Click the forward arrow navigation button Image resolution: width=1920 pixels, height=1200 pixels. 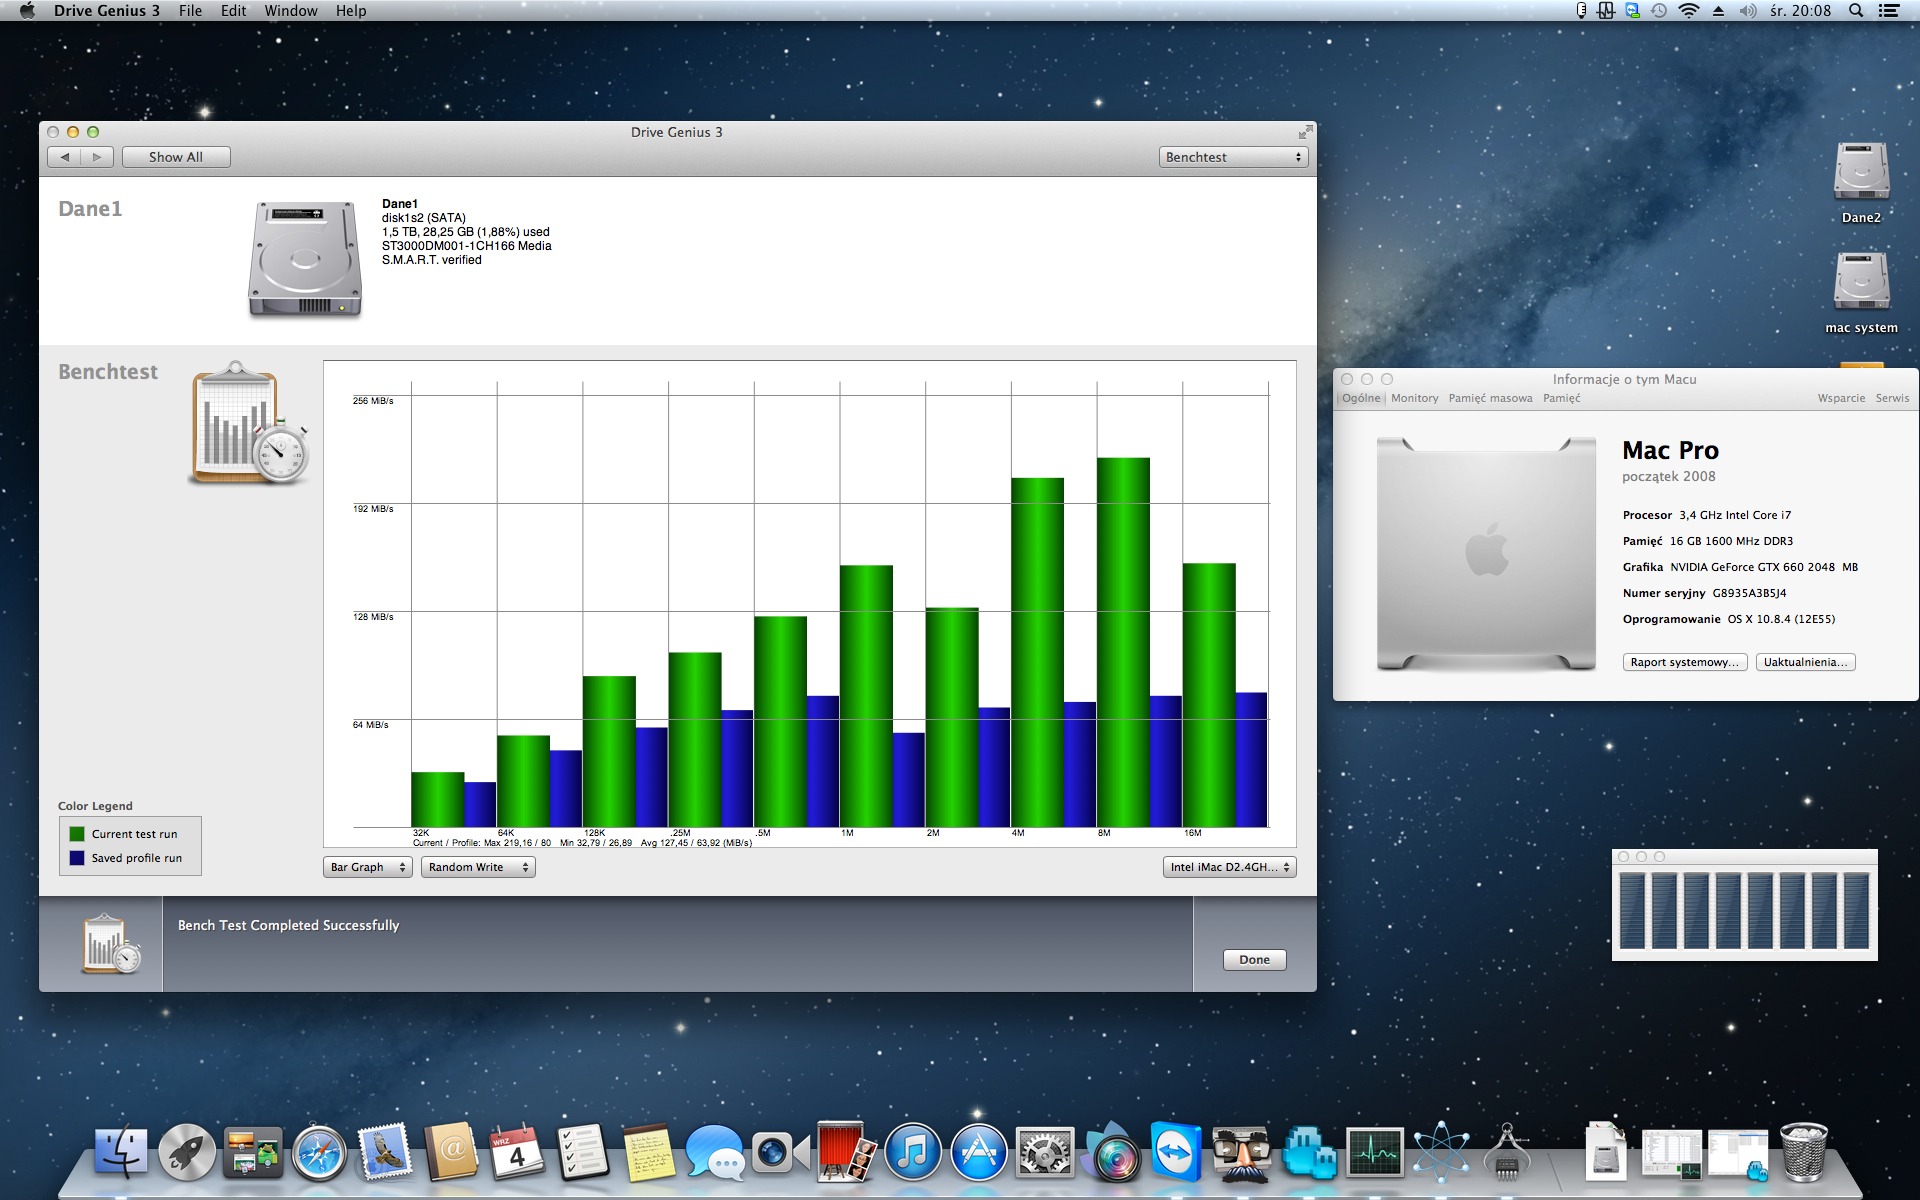(x=97, y=157)
